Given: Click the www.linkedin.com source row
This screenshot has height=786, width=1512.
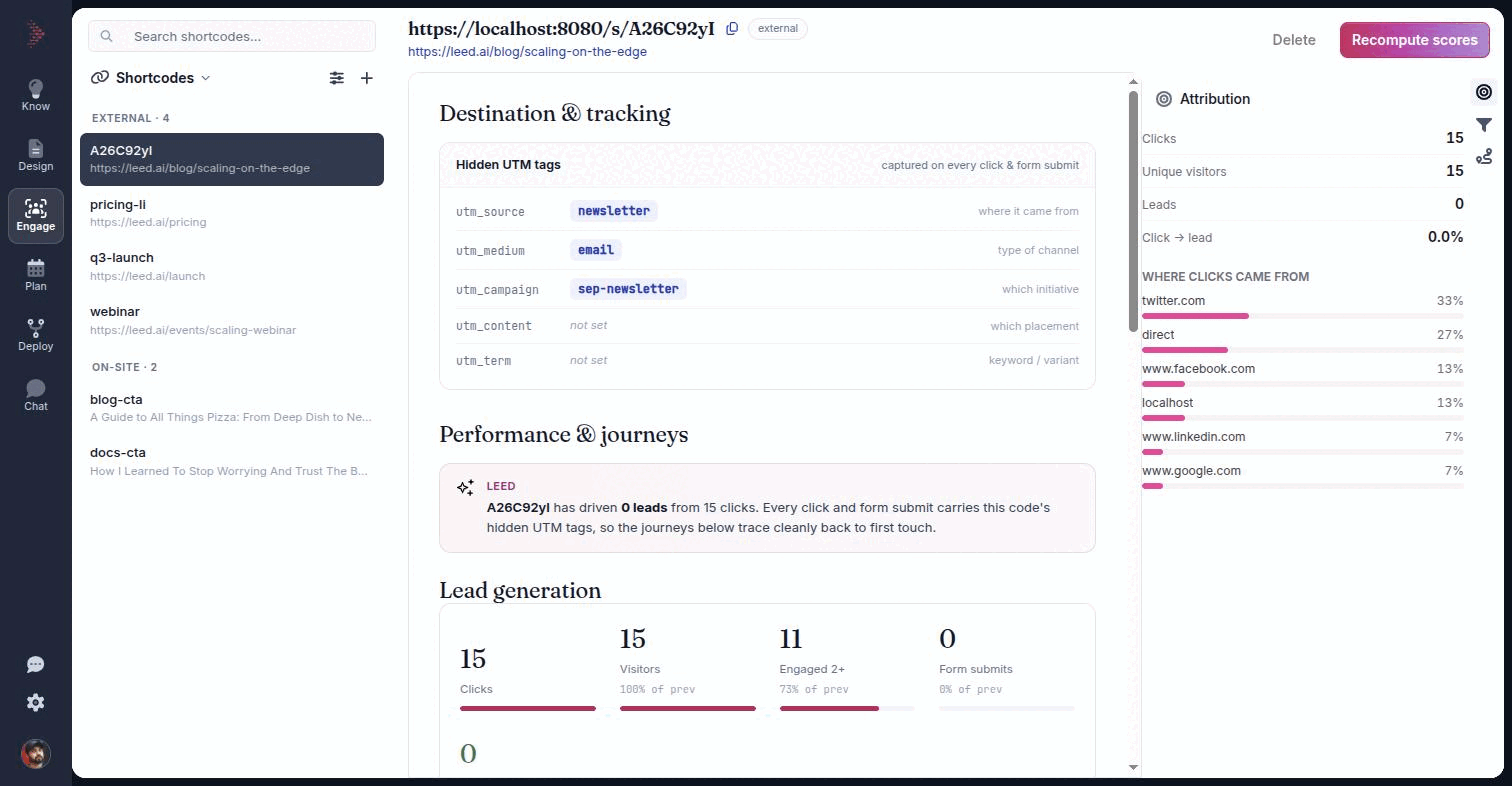Looking at the screenshot, I should click(x=1302, y=442).
